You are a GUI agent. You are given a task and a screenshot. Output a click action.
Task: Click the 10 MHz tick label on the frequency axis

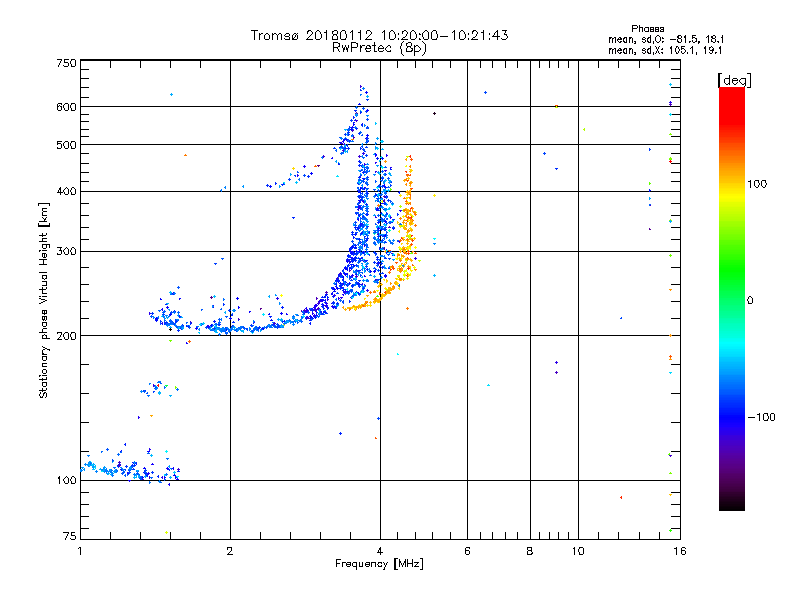tap(578, 551)
